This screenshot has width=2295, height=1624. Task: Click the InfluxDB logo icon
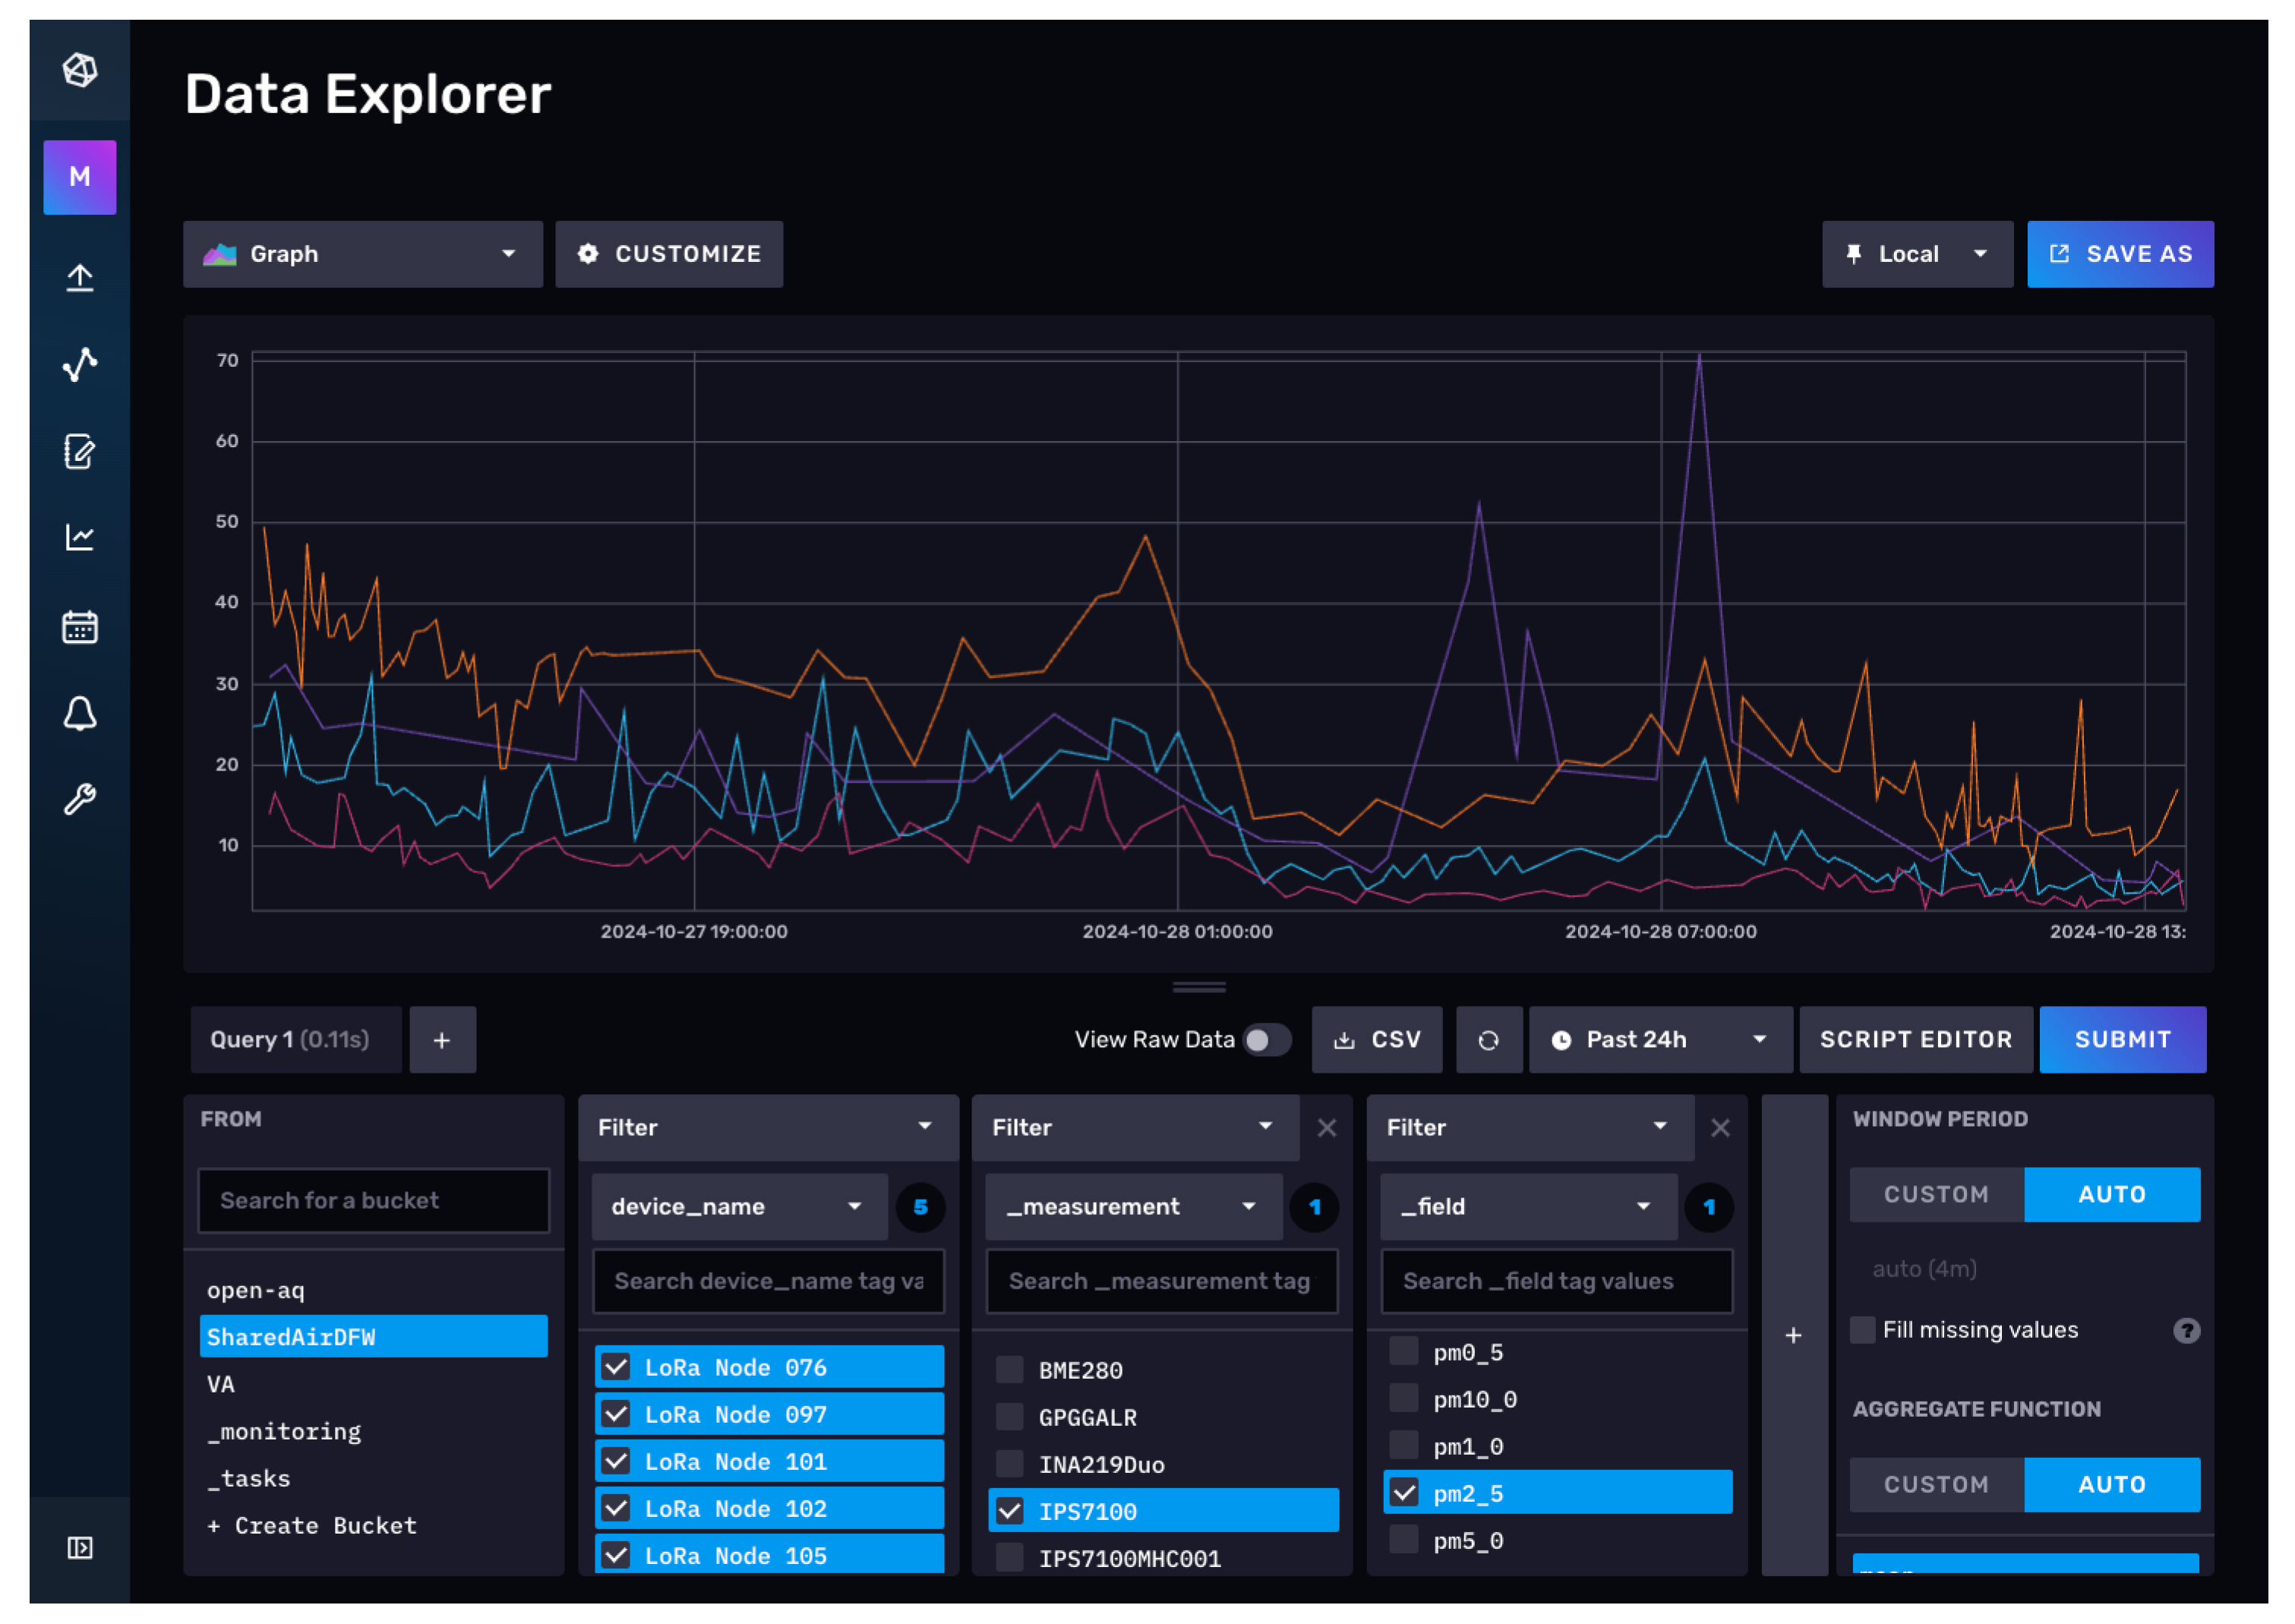click(80, 70)
